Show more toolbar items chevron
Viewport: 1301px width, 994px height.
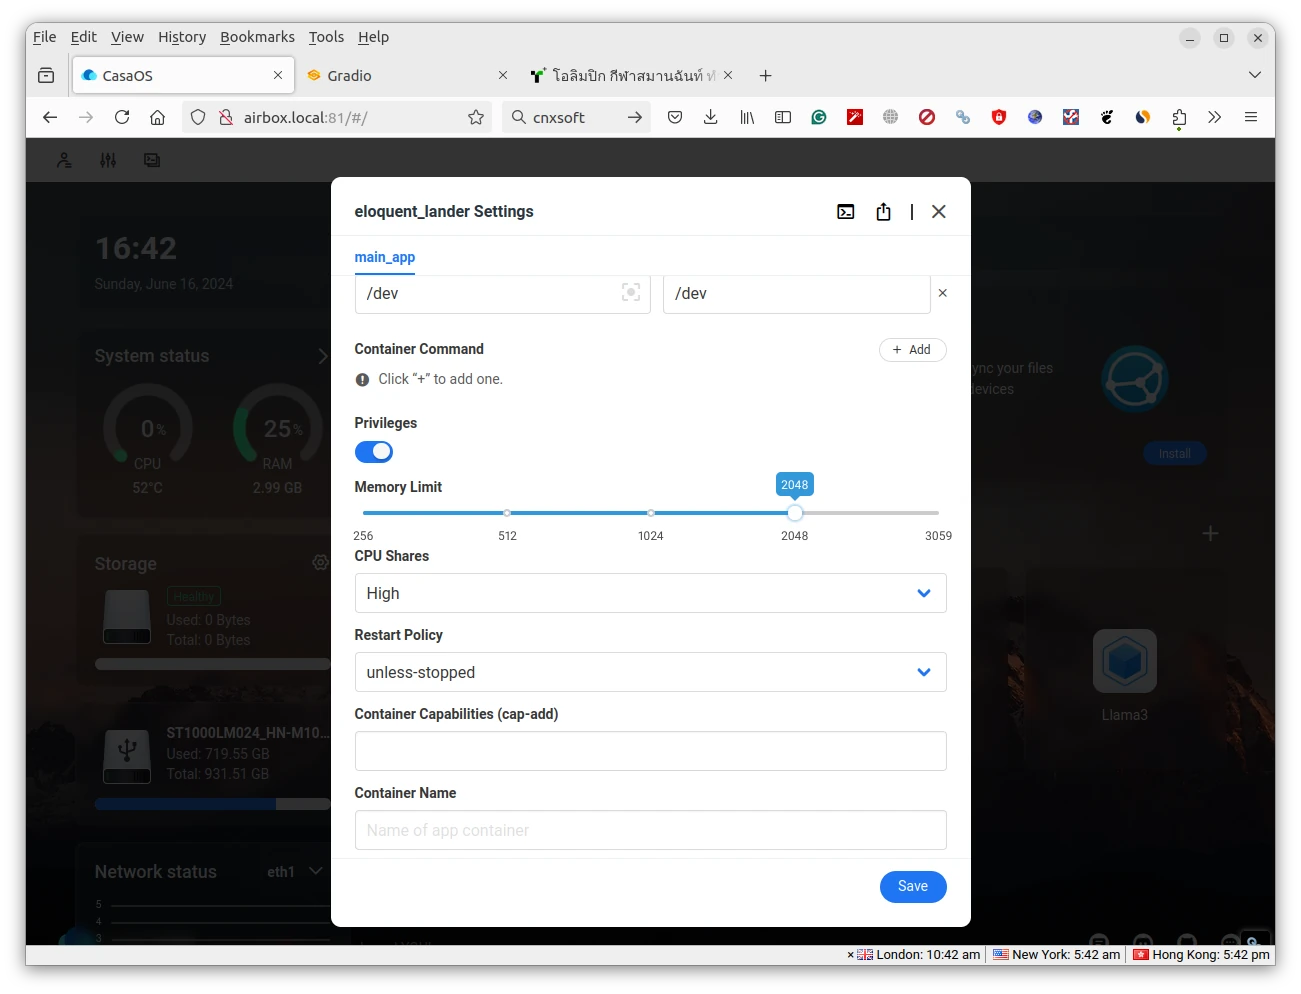(x=1215, y=117)
